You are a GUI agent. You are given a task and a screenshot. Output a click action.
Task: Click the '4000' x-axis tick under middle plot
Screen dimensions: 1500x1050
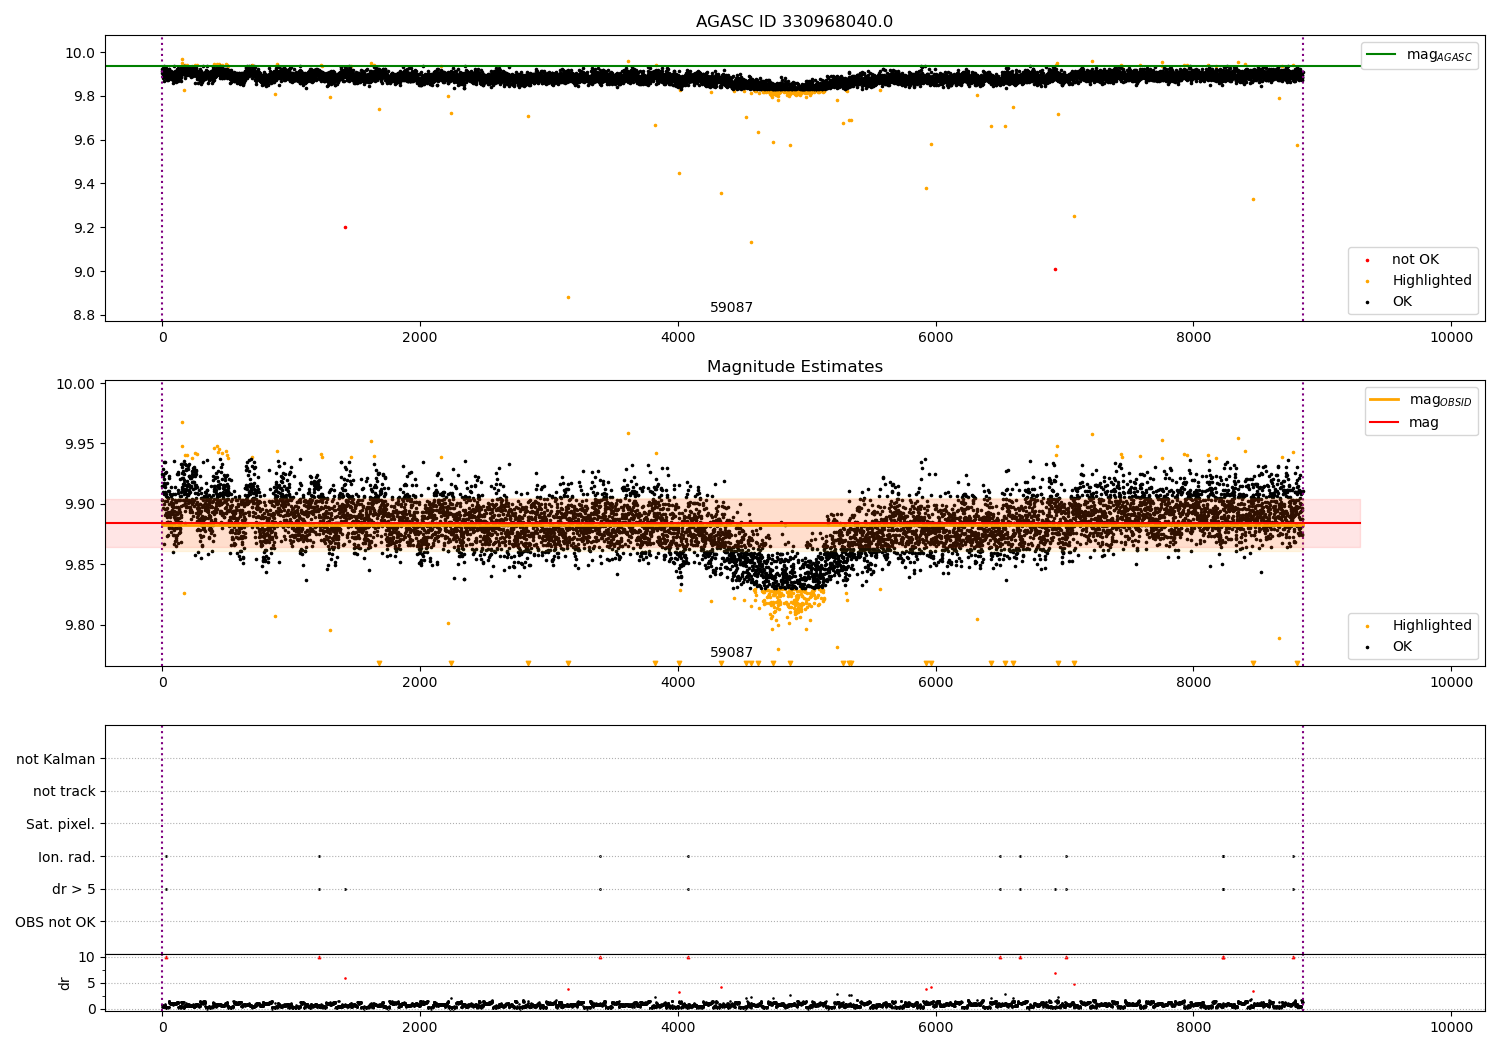(678, 683)
